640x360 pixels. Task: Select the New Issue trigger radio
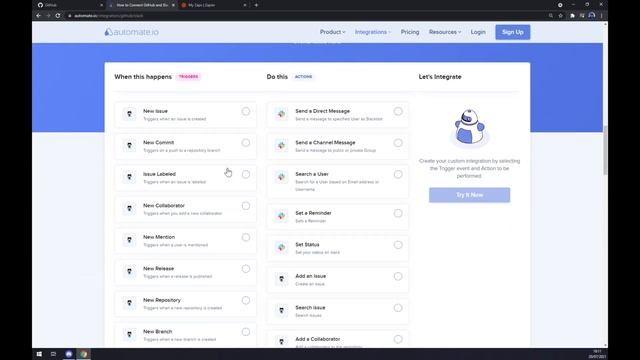pos(246,111)
